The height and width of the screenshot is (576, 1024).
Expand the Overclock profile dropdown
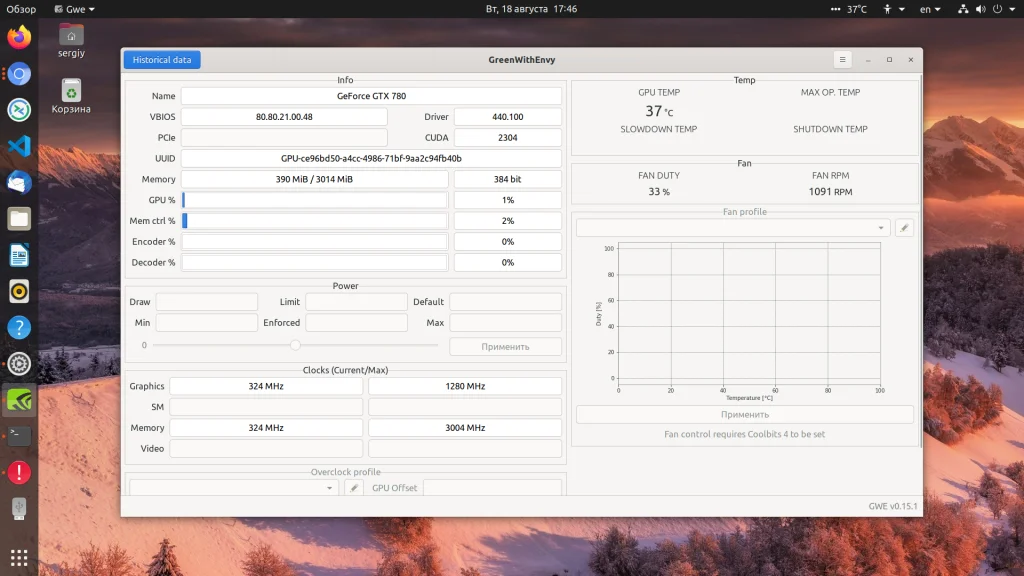coord(234,488)
